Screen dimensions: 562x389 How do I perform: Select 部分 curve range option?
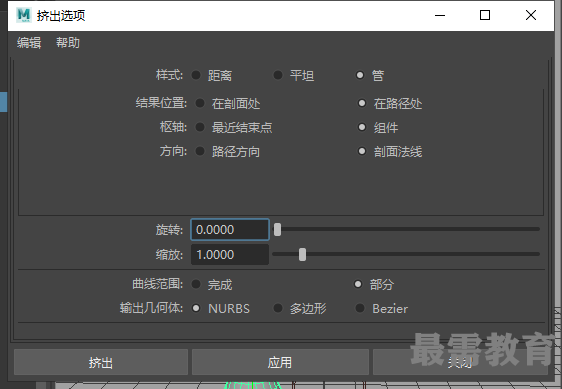coord(358,284)
